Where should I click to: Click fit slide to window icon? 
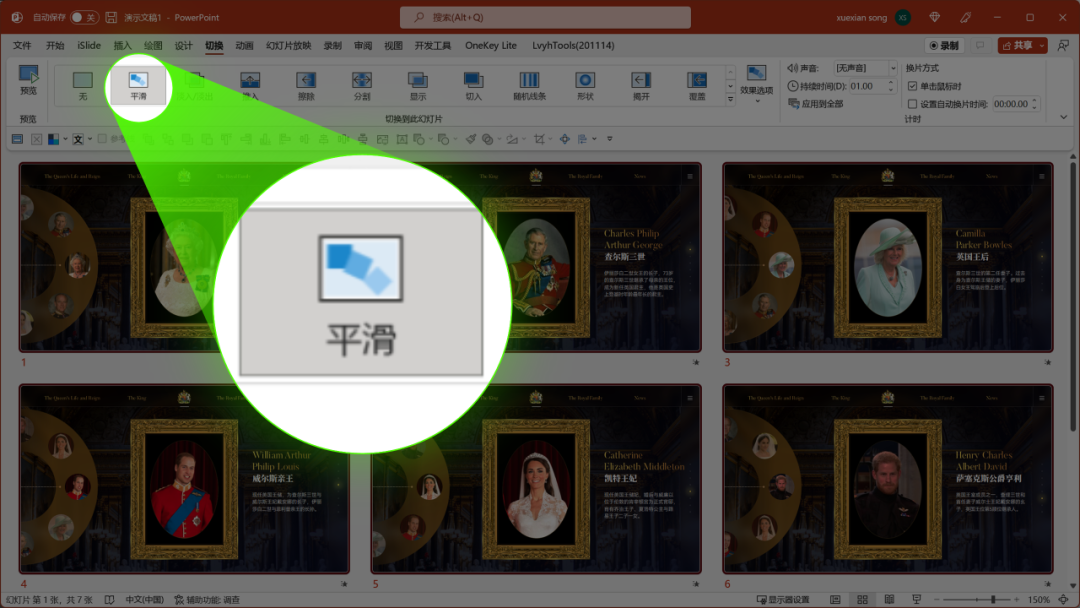coord(1063,600)
